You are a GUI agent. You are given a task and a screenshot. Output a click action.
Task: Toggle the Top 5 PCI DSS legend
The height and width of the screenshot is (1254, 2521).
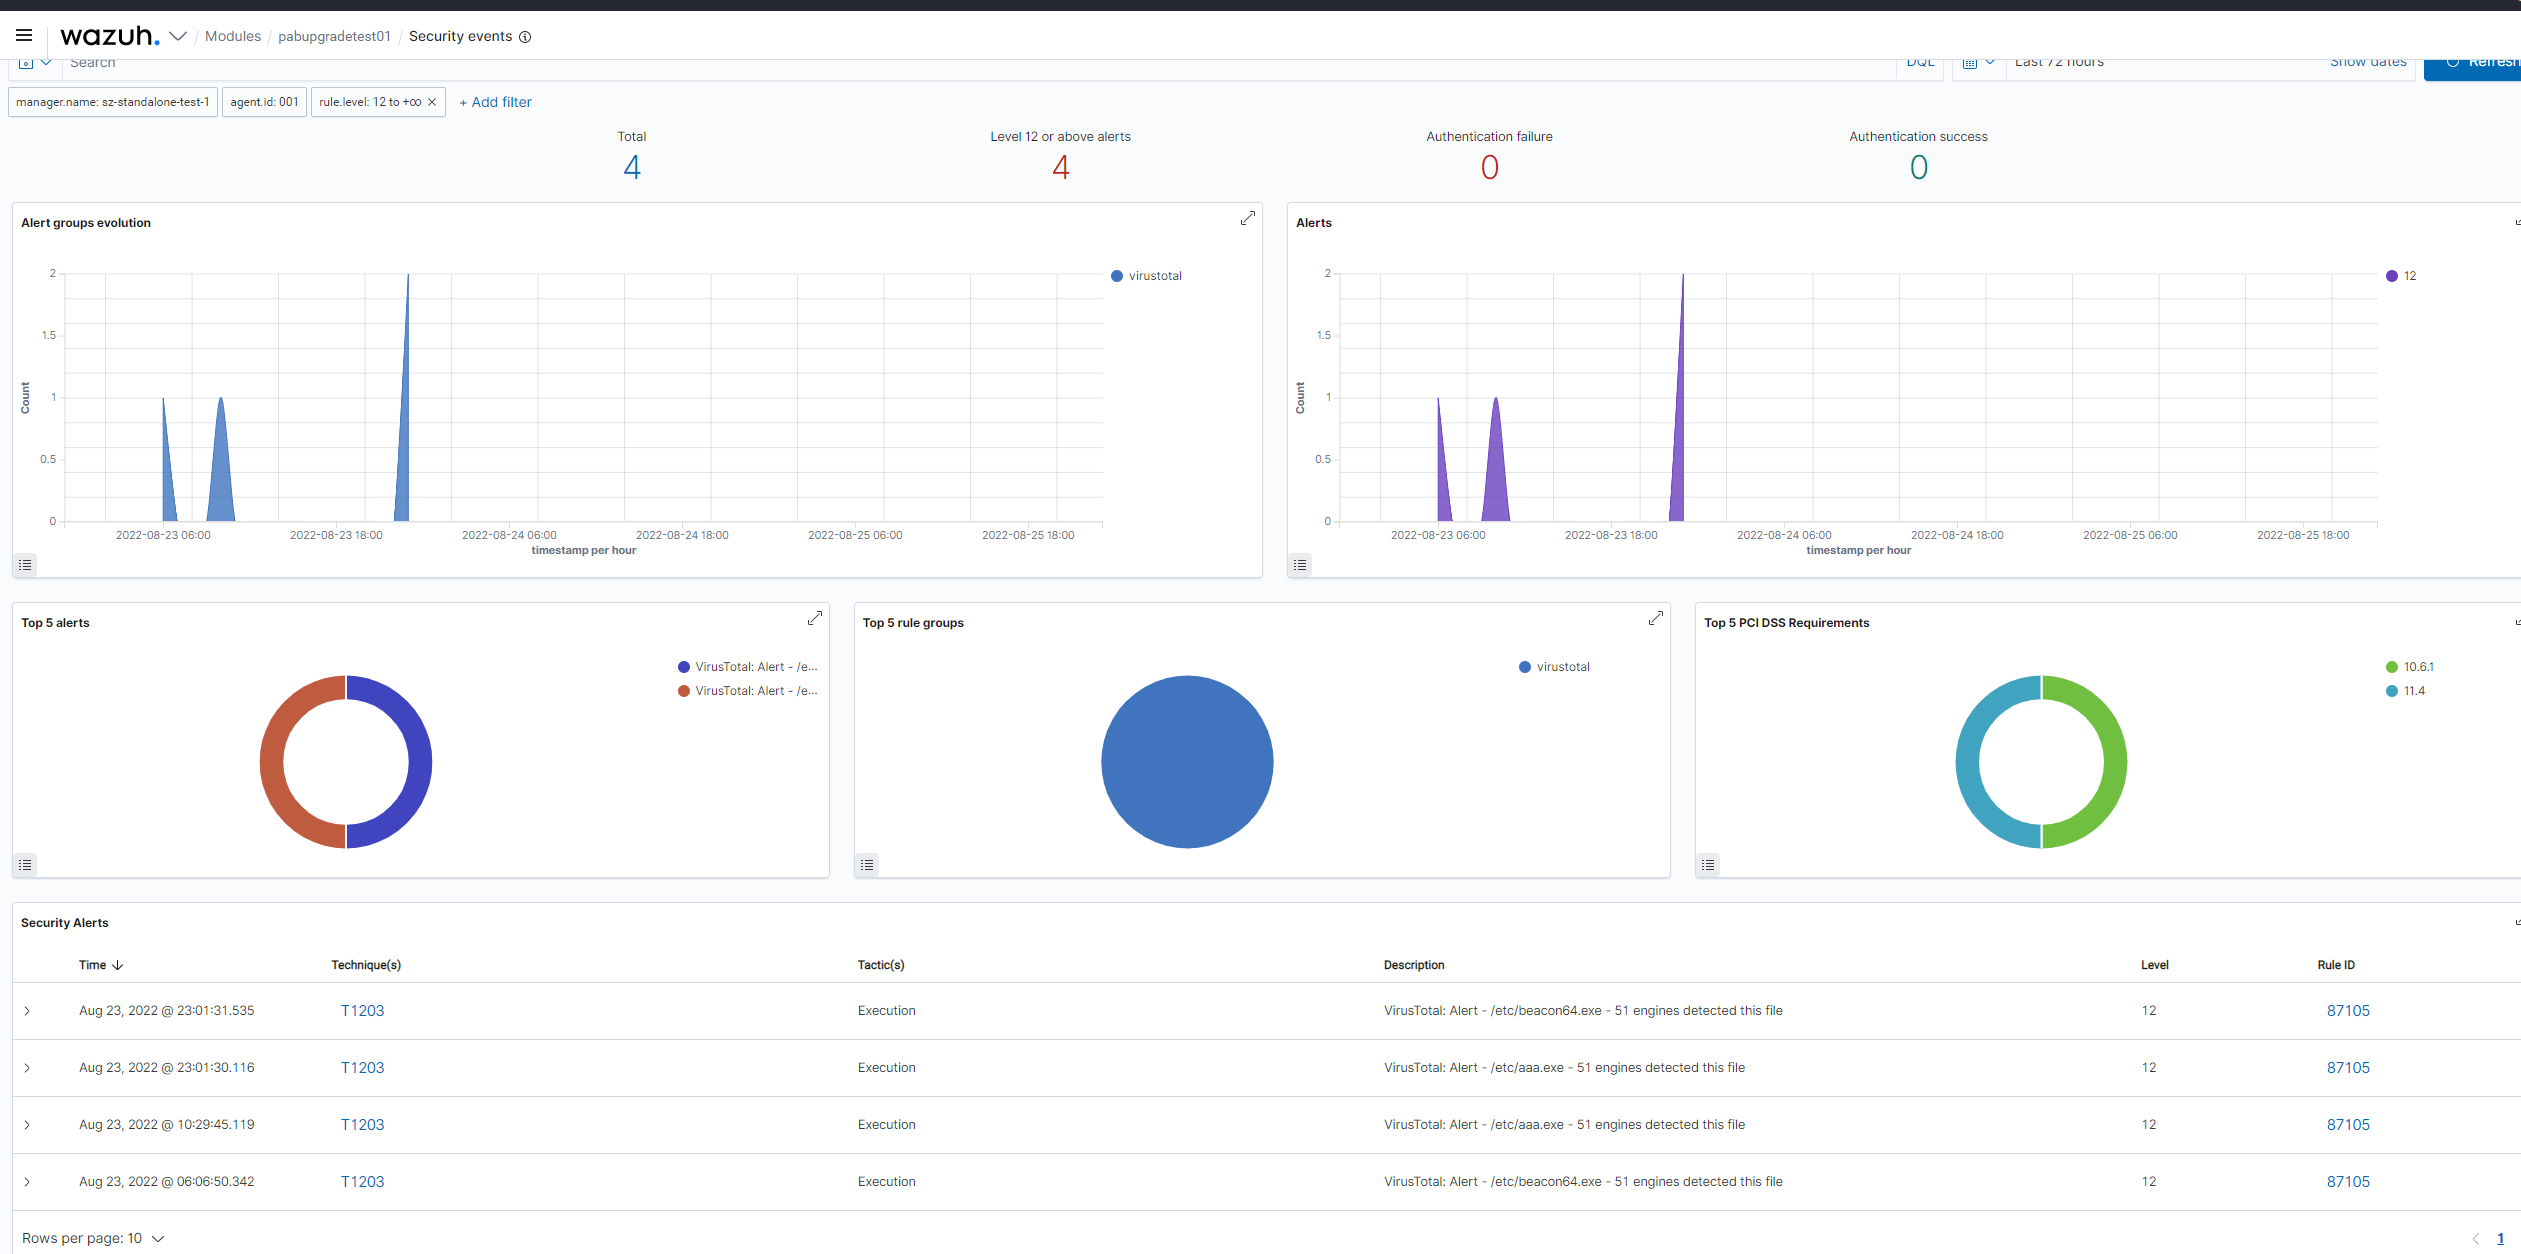pos(1708,865)
